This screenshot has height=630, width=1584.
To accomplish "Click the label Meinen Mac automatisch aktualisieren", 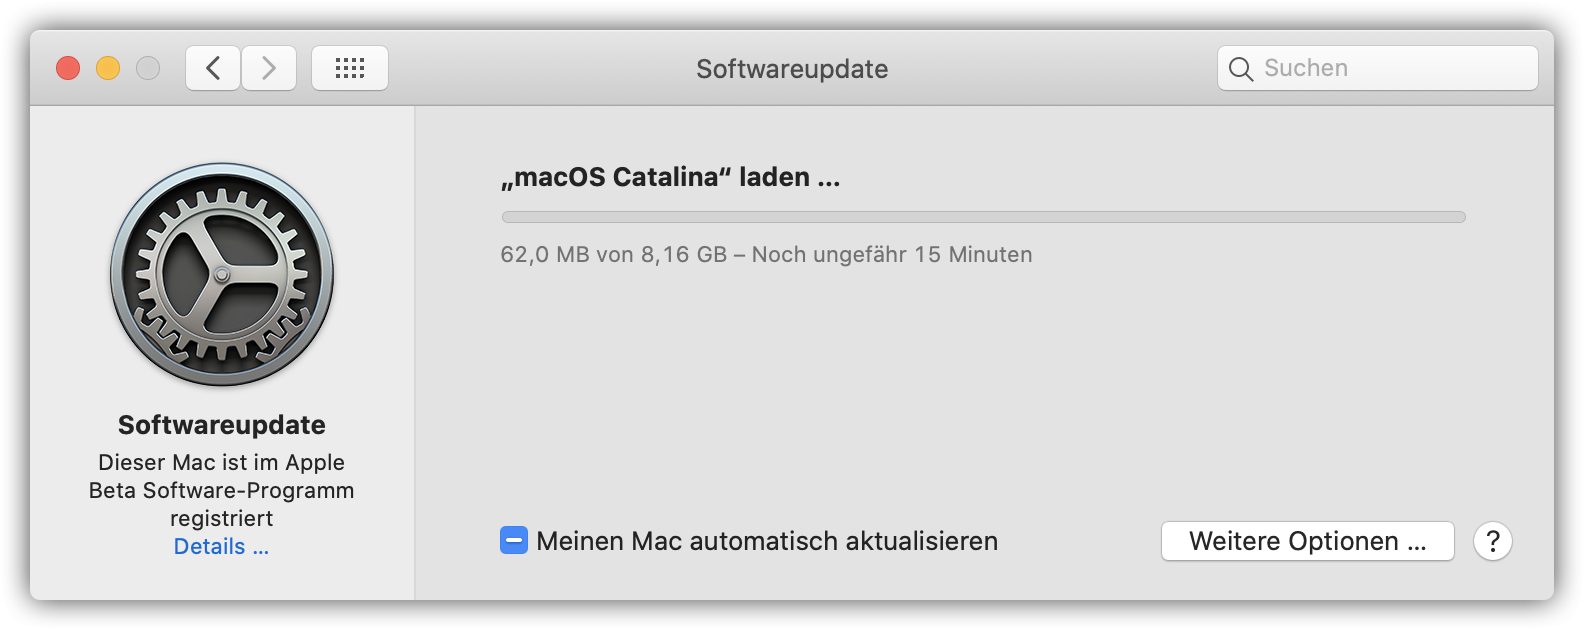I will [x=767, y=541].
